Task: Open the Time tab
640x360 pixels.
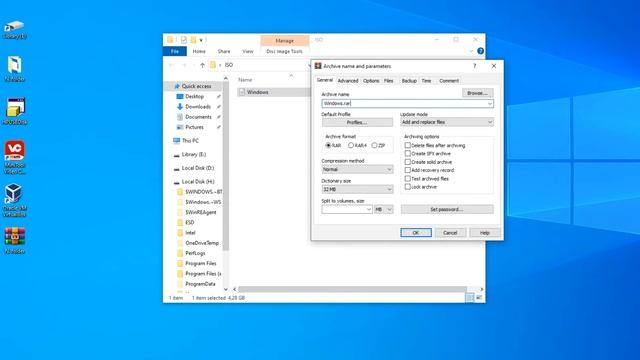Action: [426, 81]
